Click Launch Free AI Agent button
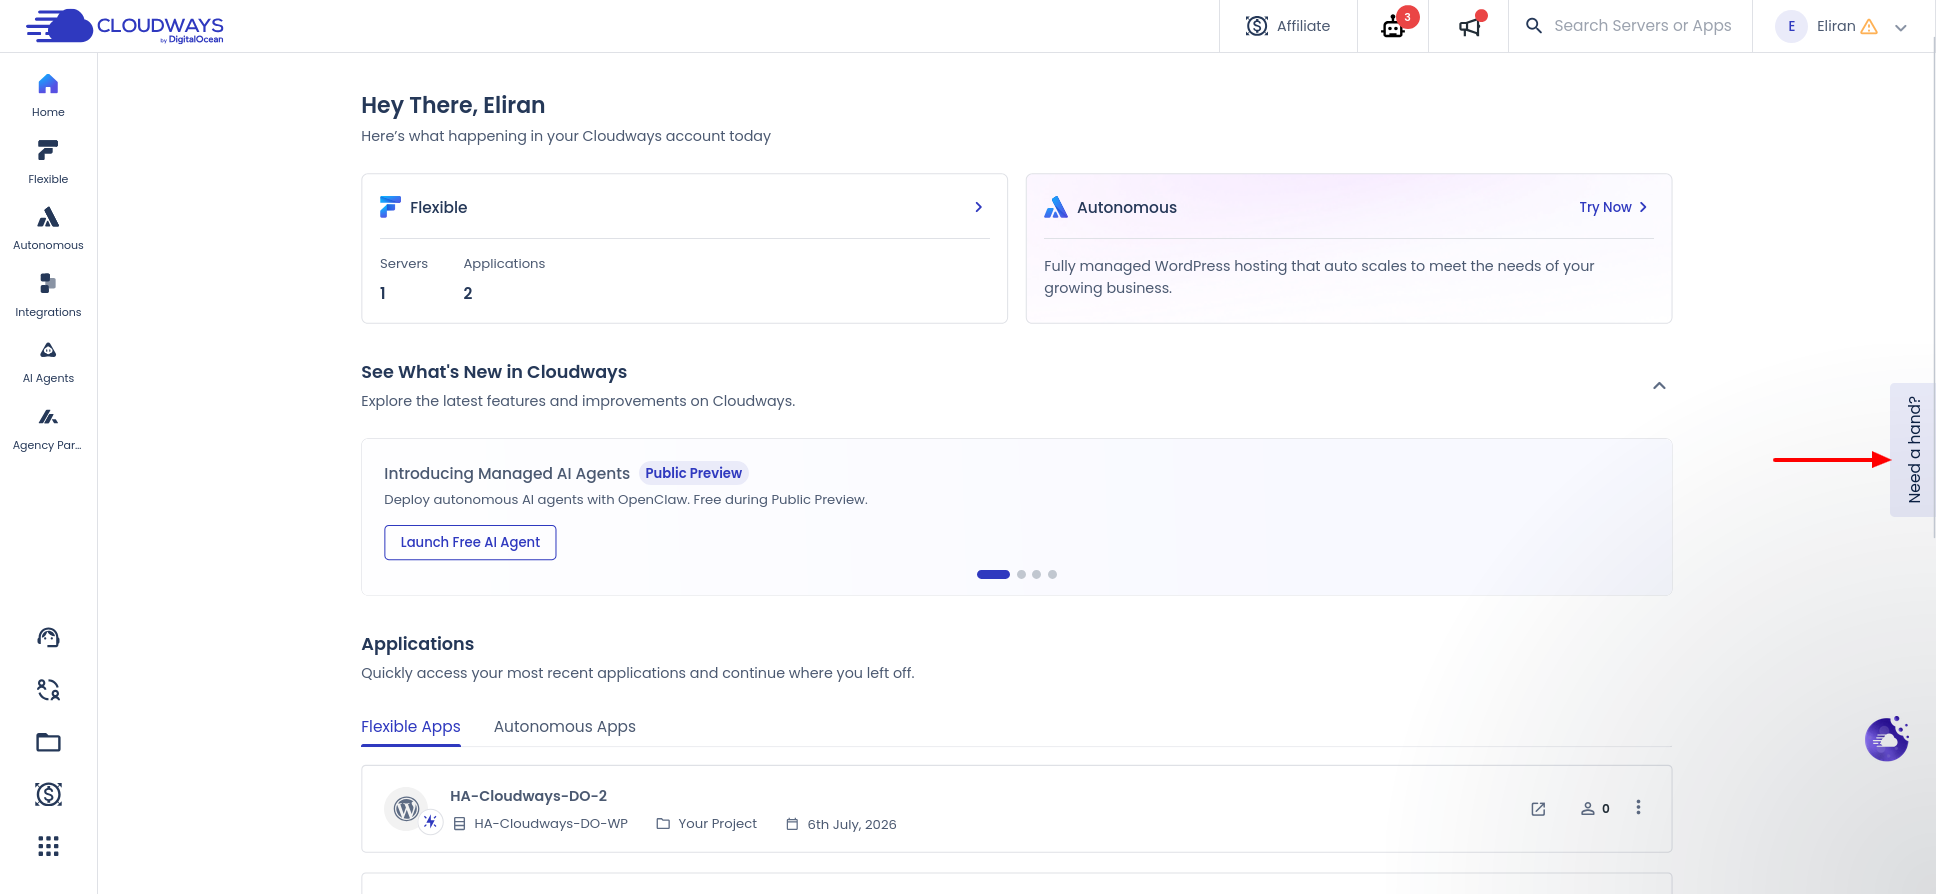This screenshot has width=1936, height=895. (x=470, y=542)
